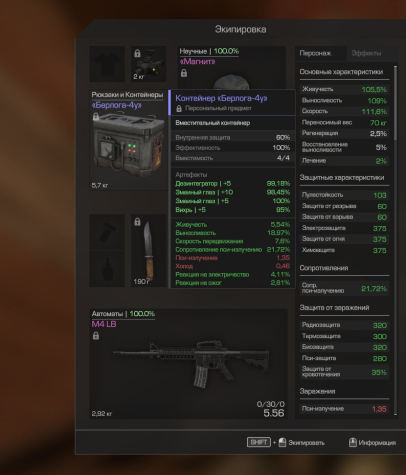Click the Экипировать hint button

[x=286, y=443]
